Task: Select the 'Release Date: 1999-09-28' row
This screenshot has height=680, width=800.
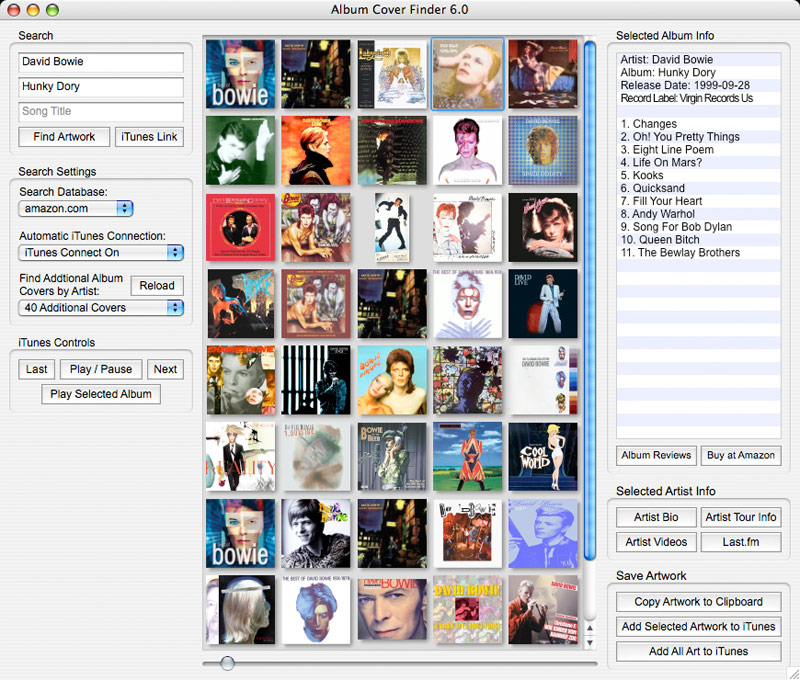Action: coord(698,85)
